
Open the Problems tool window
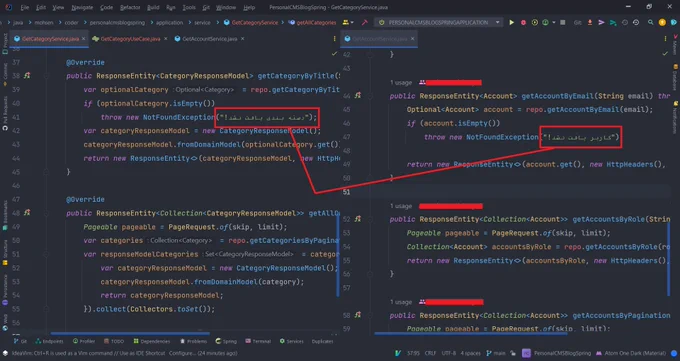tap(193, 341)
